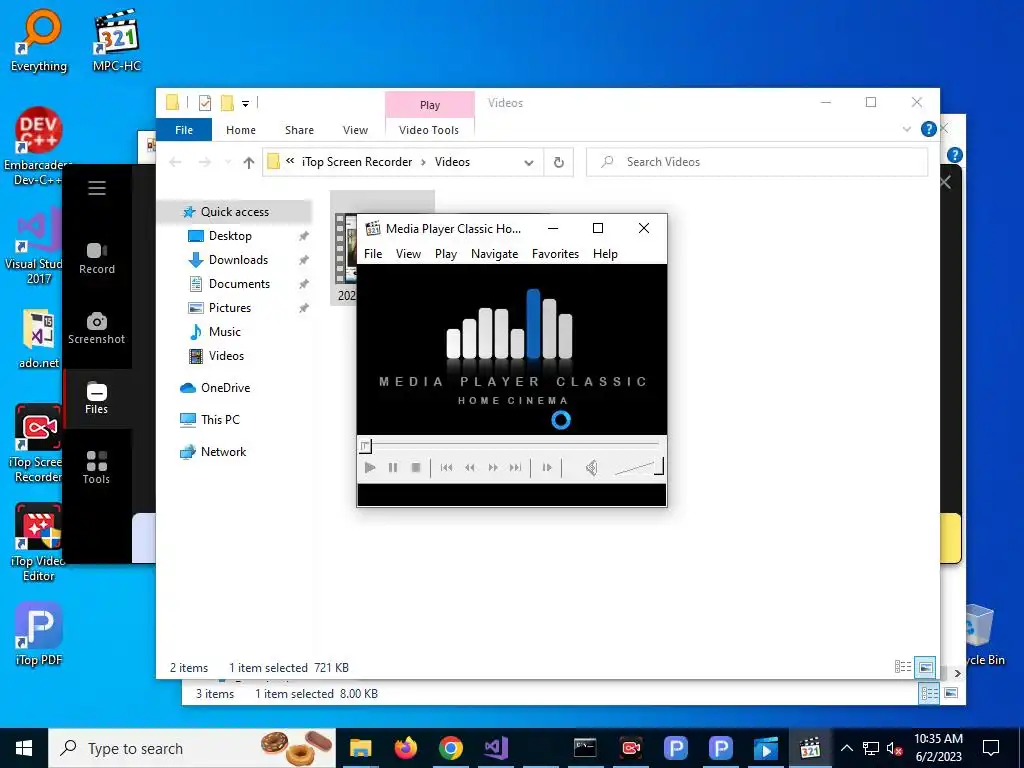Skip to previous track in MPC-HC
The height and width of the screenshot is (768, 1024).
(x=447, y=468)
